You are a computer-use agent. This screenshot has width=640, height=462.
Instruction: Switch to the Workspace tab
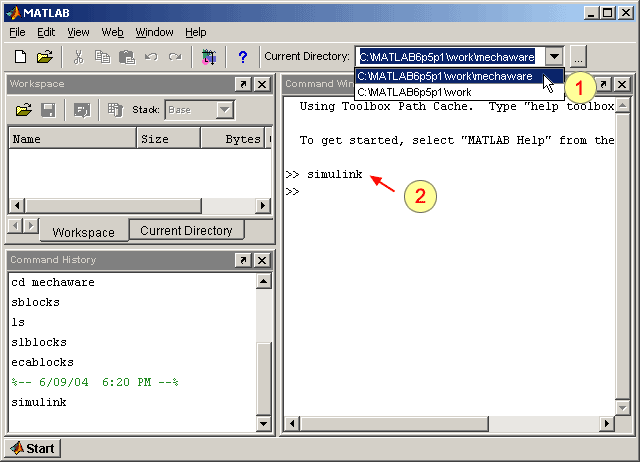[x=84, y=232]
